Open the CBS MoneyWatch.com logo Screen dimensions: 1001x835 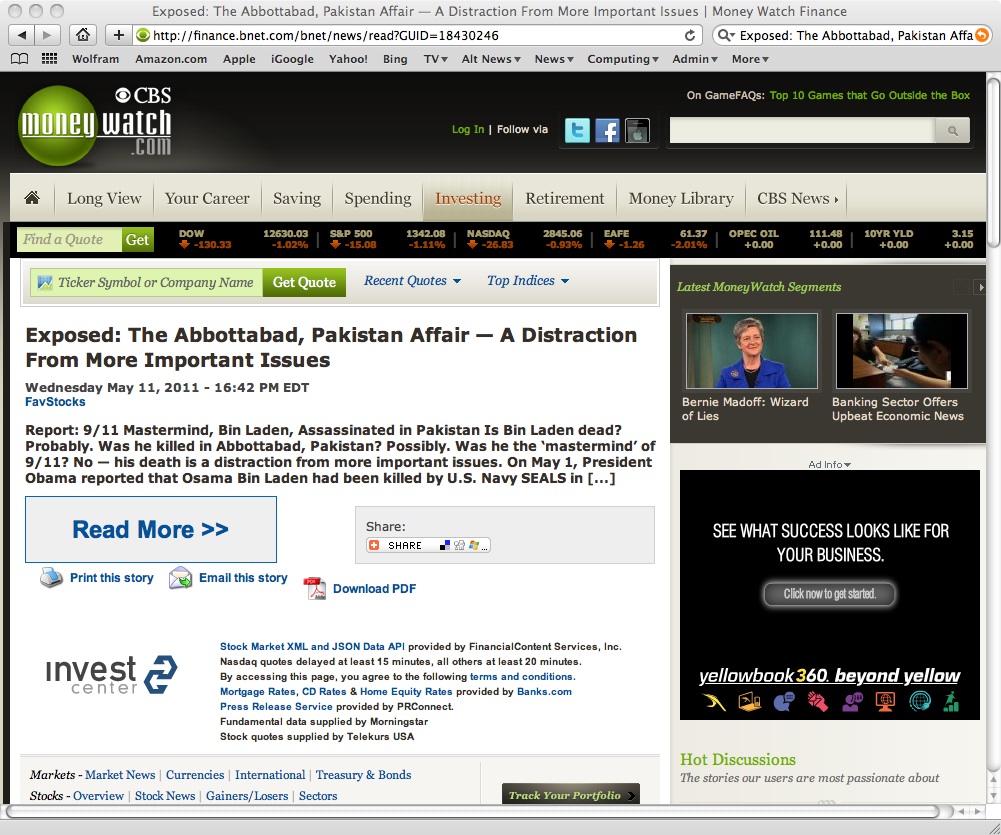[96, 124]
